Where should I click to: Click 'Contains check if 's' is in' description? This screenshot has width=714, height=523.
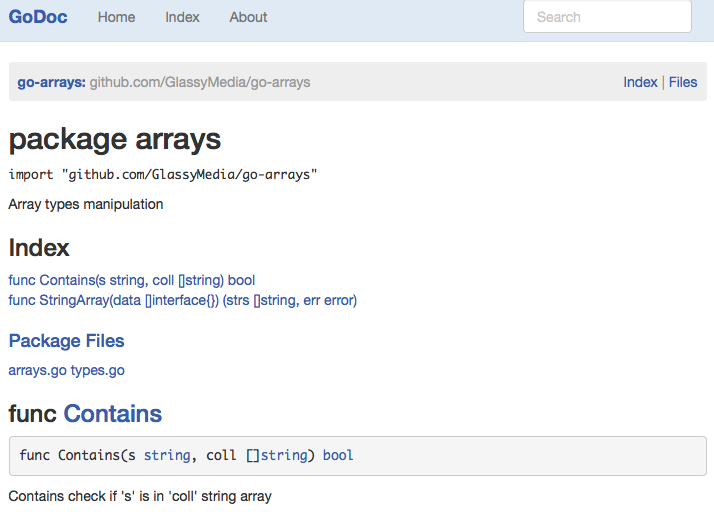click(x=140, y=496)
